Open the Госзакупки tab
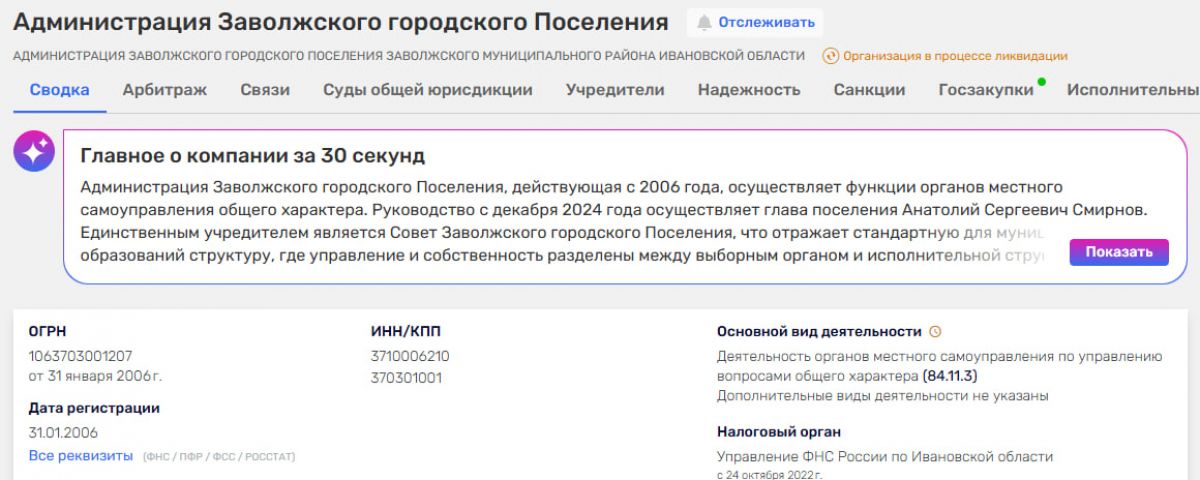The width and height of the screenshot is (1200, 480). point(986,90)
